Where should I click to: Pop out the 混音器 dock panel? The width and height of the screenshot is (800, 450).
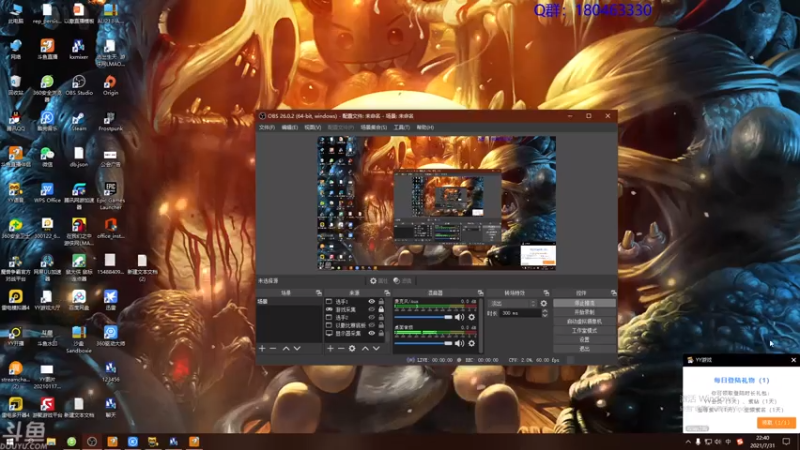(x=480, y=293)
